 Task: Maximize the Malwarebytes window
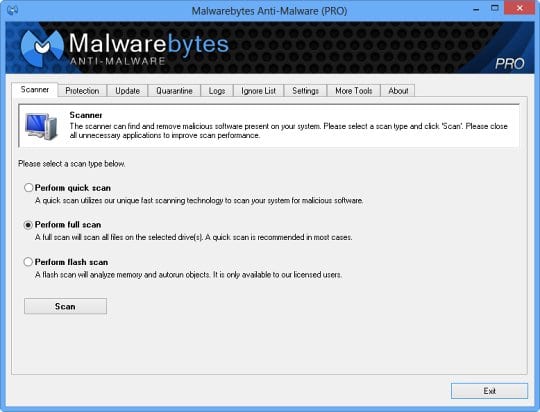coord(495,9)
